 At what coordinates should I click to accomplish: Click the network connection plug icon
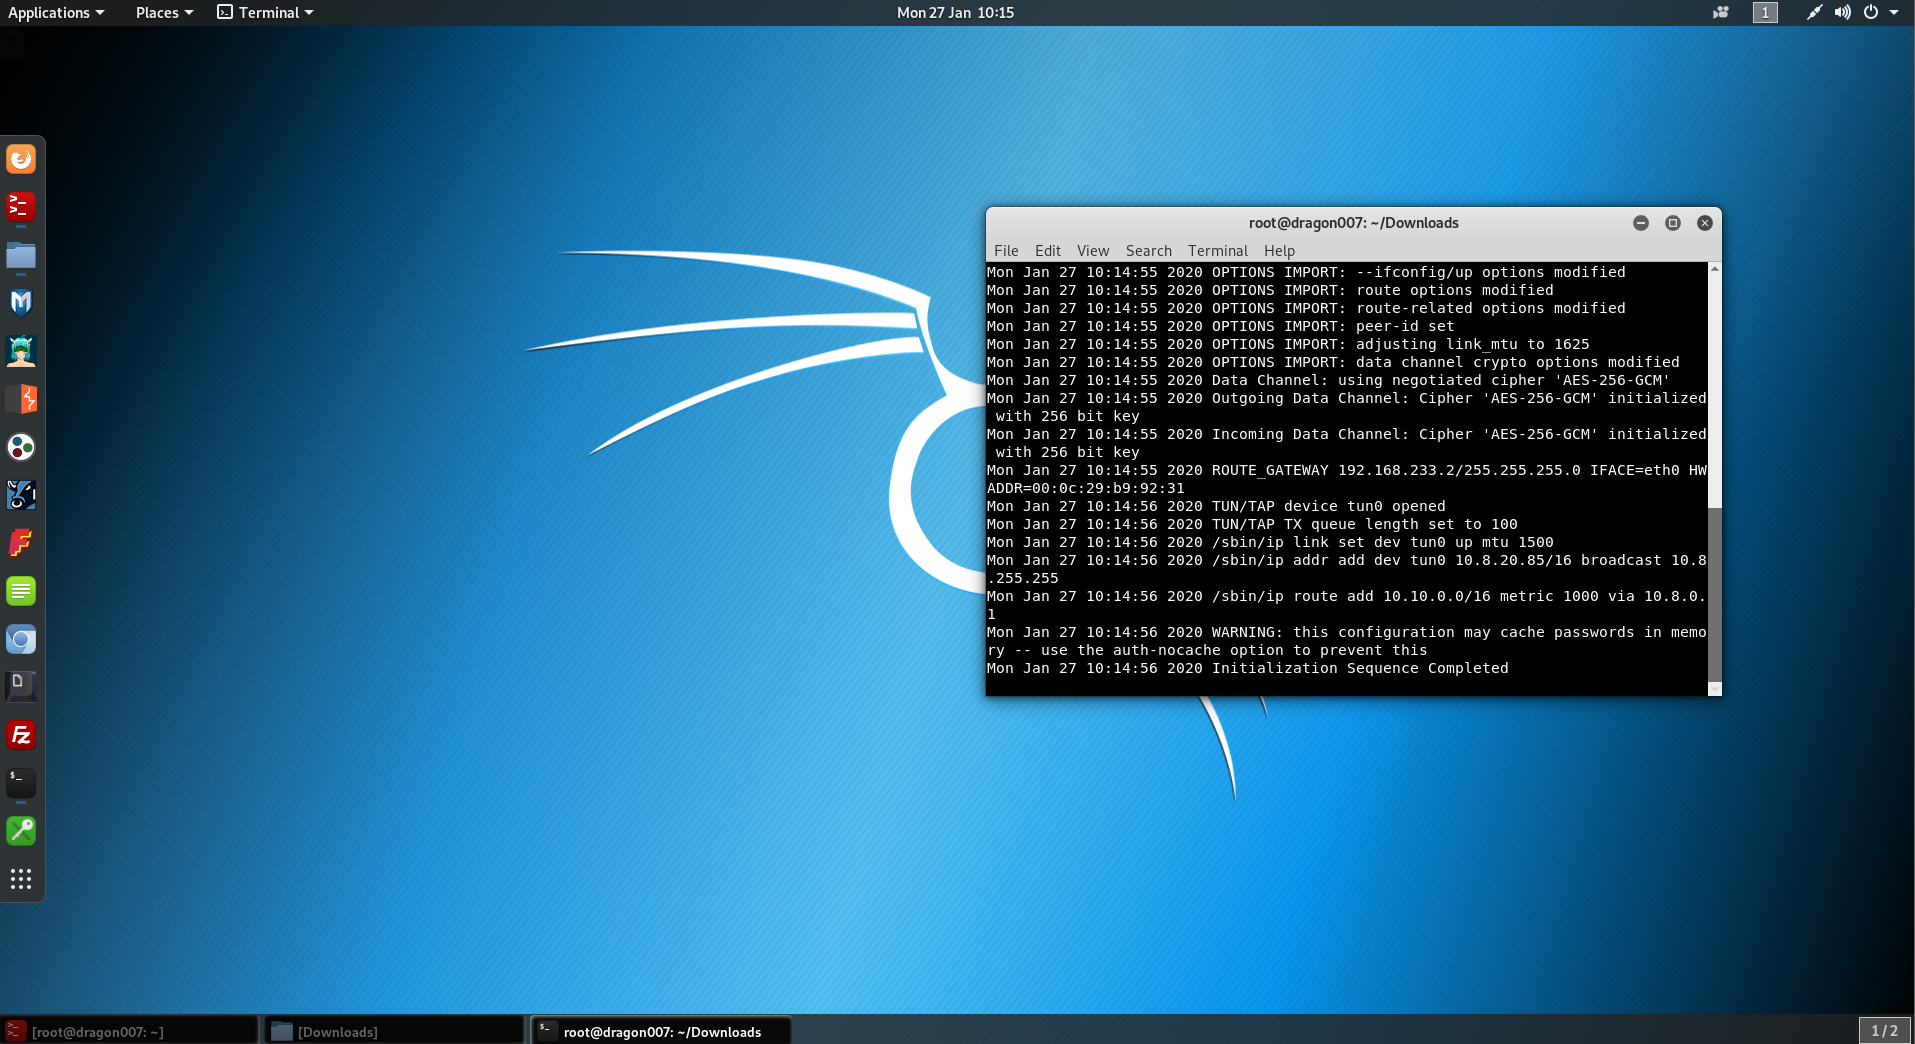[1814, 12]
